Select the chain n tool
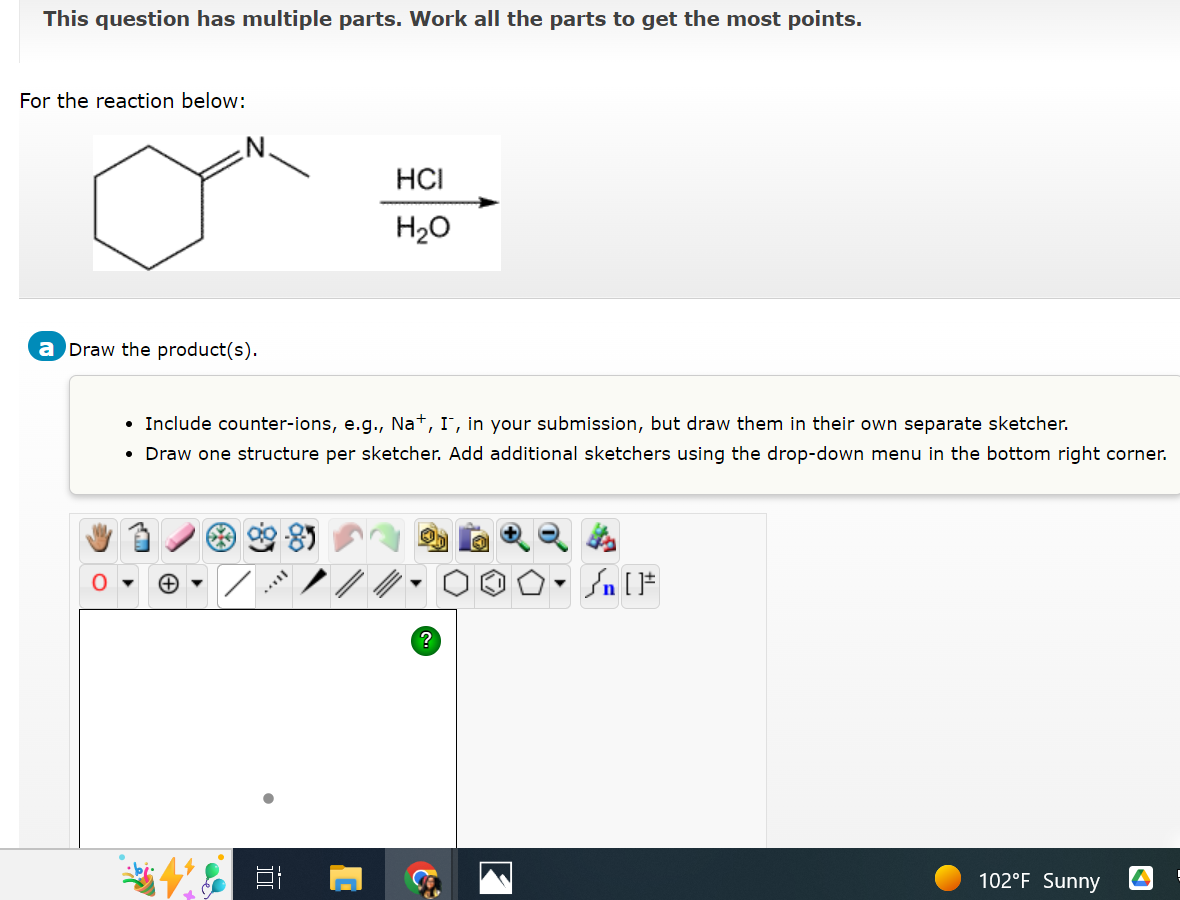The image size is (1180, 900). [601, 584]
